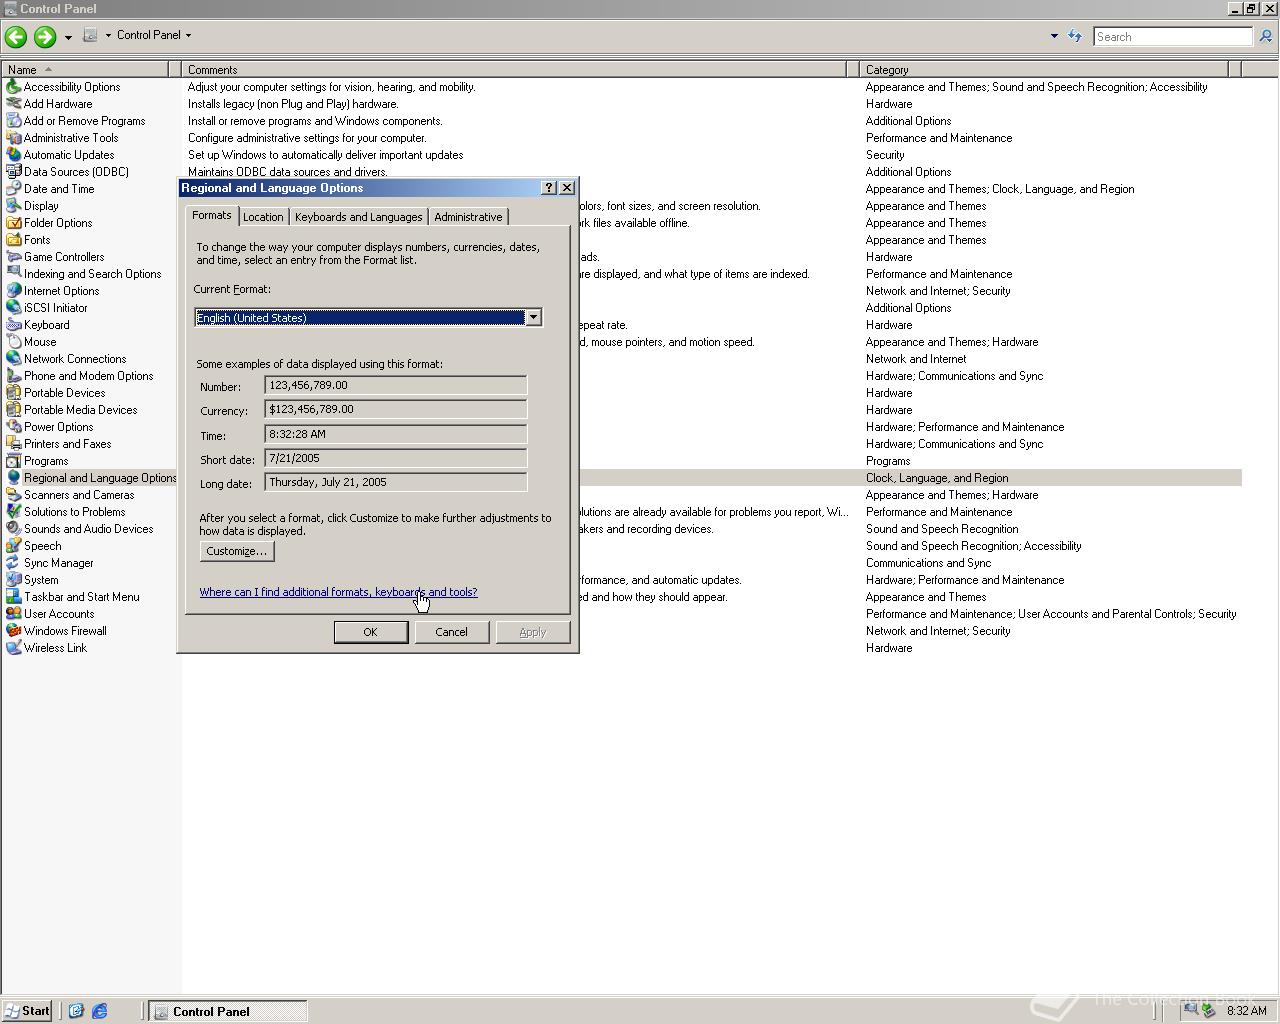Click the Internet Options icon

(x=13, y=291)
